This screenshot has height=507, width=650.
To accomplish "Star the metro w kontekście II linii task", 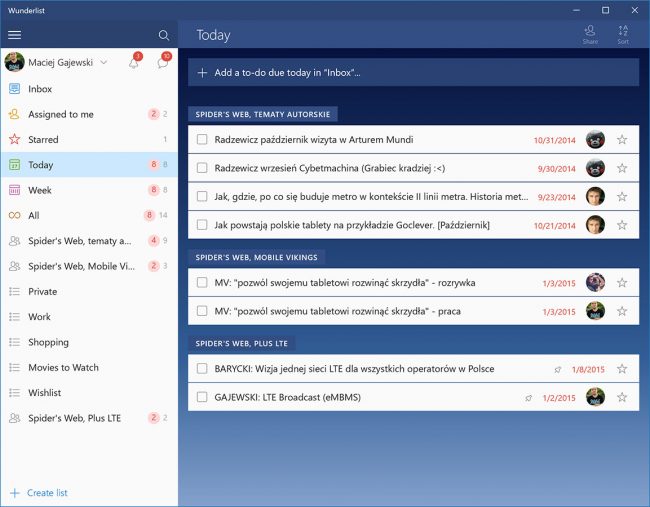I will click(622, 196).
